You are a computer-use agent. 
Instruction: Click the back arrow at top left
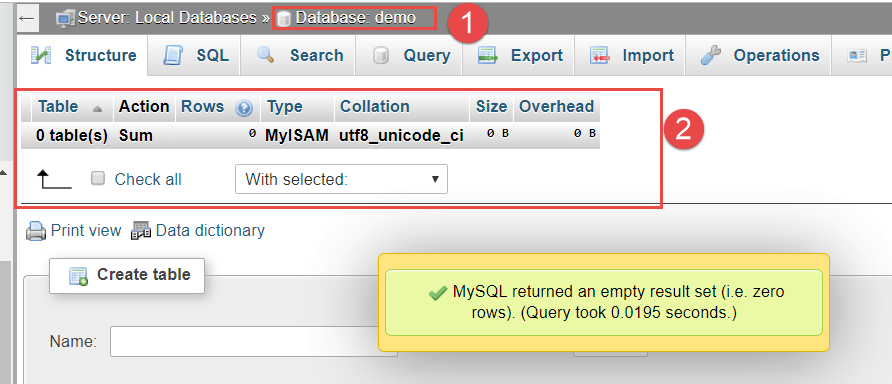pyautogui.click(x=27, y=18)
